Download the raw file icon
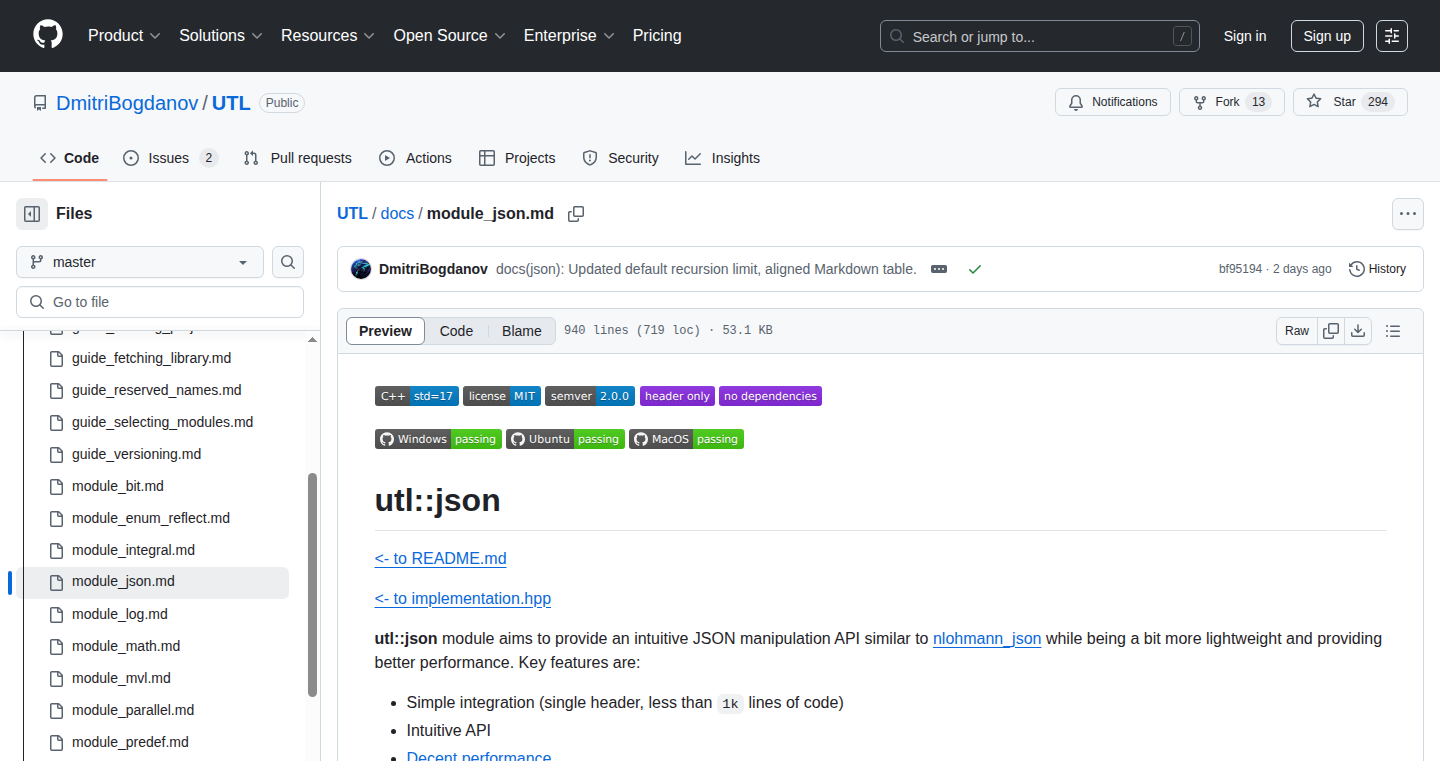 coord(1358,331)
